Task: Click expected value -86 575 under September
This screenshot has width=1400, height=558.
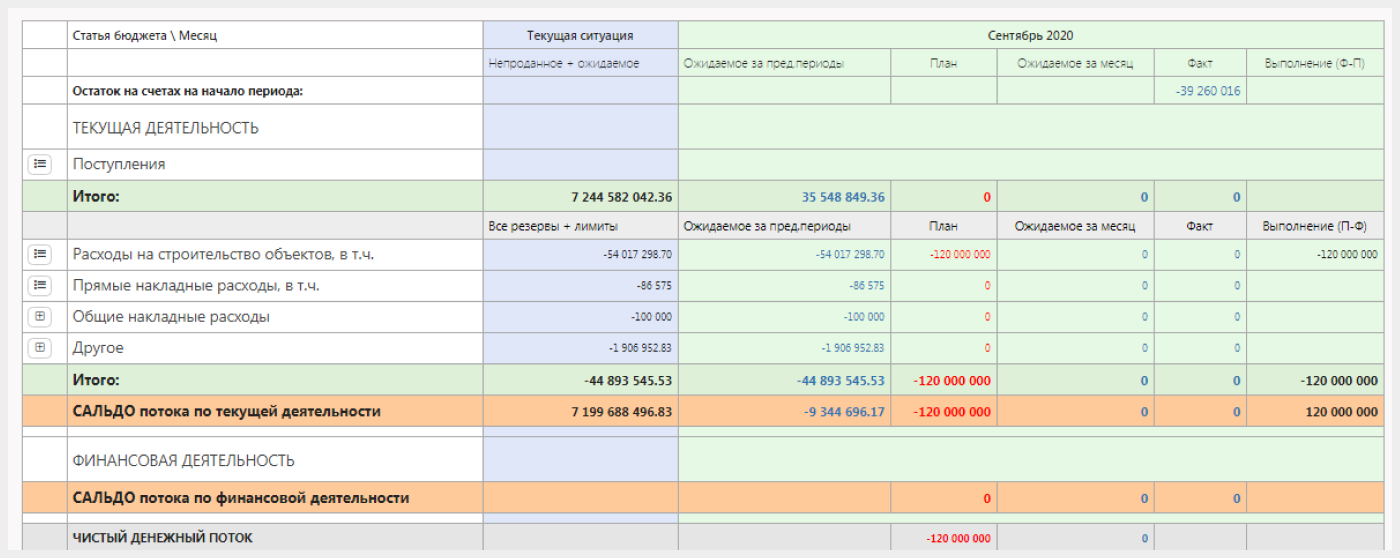Action: pyautogui.click(x=867, y=286)
